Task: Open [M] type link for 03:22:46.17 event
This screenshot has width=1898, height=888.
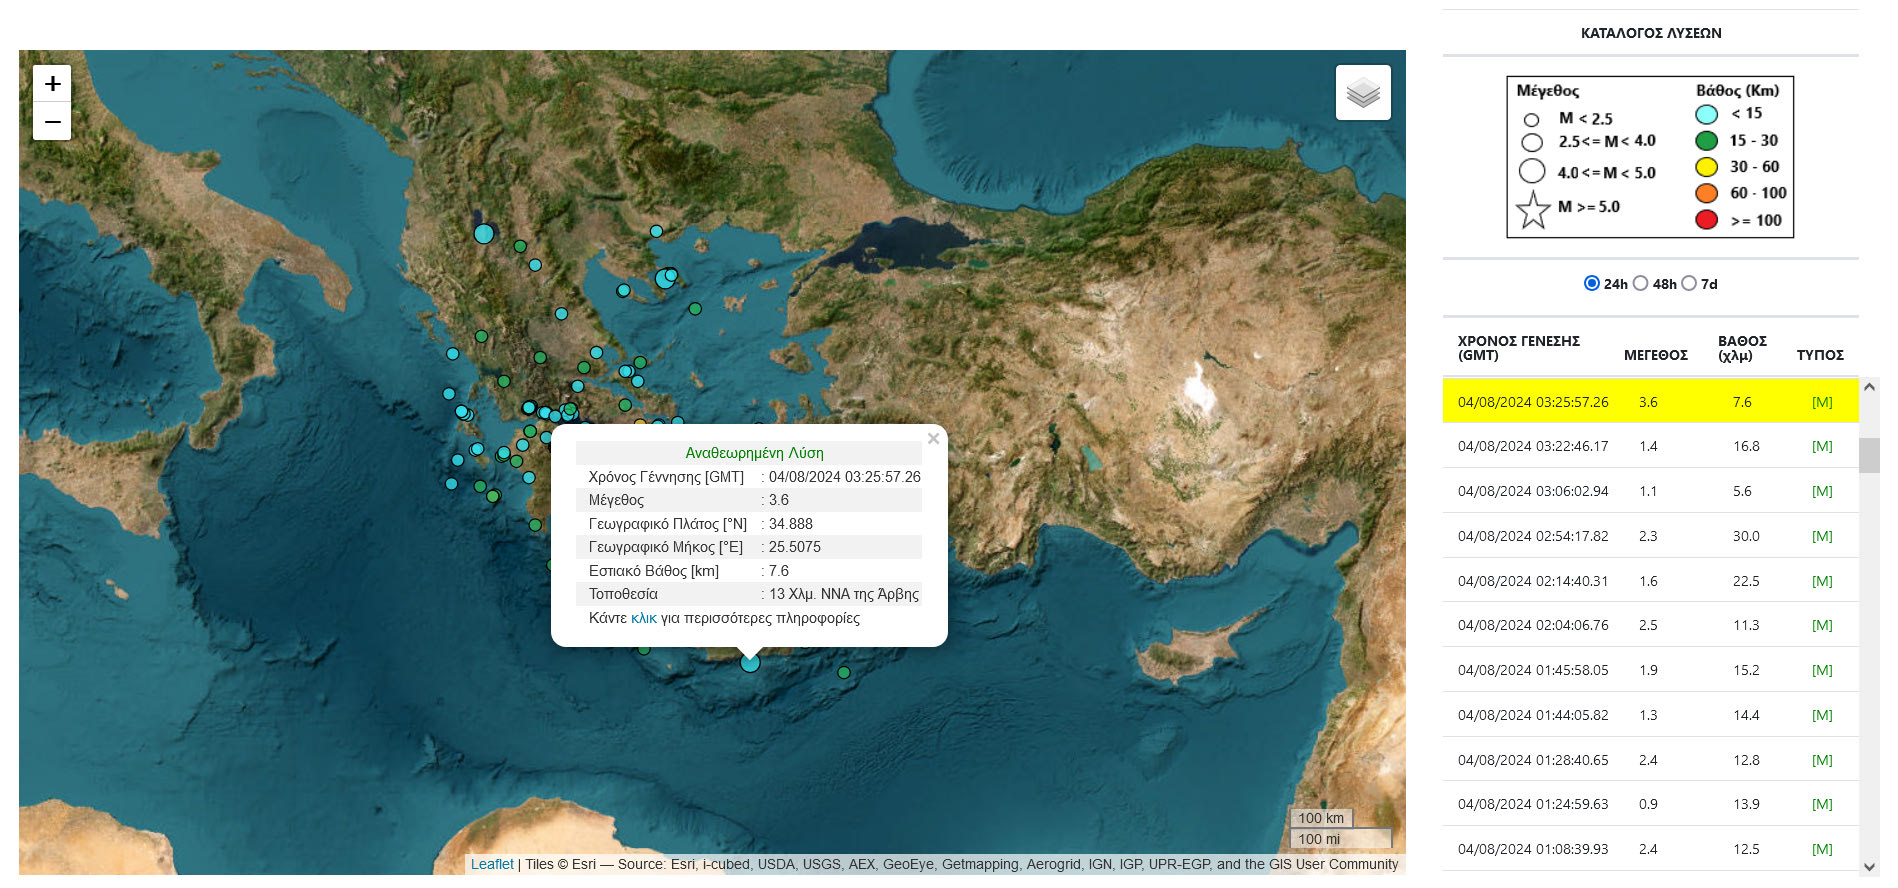Action: (1822, 447)
